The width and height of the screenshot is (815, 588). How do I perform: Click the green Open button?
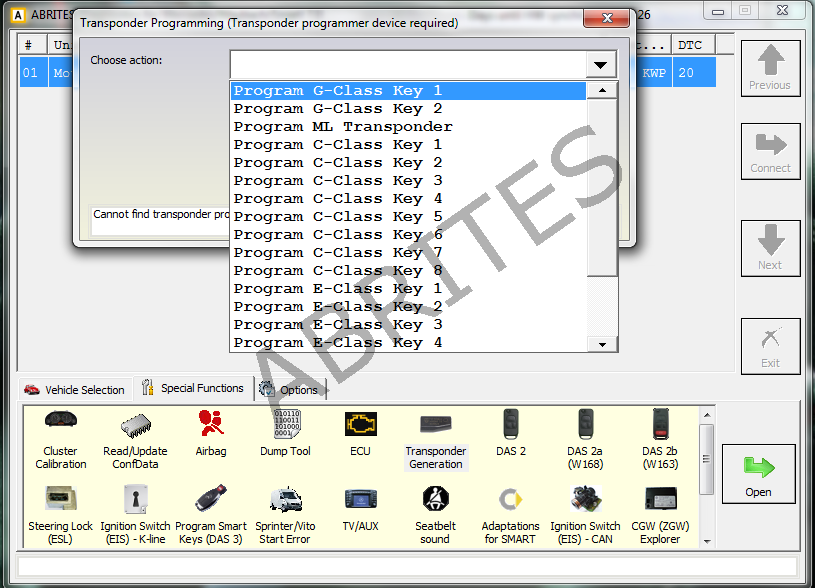point(758,474)
